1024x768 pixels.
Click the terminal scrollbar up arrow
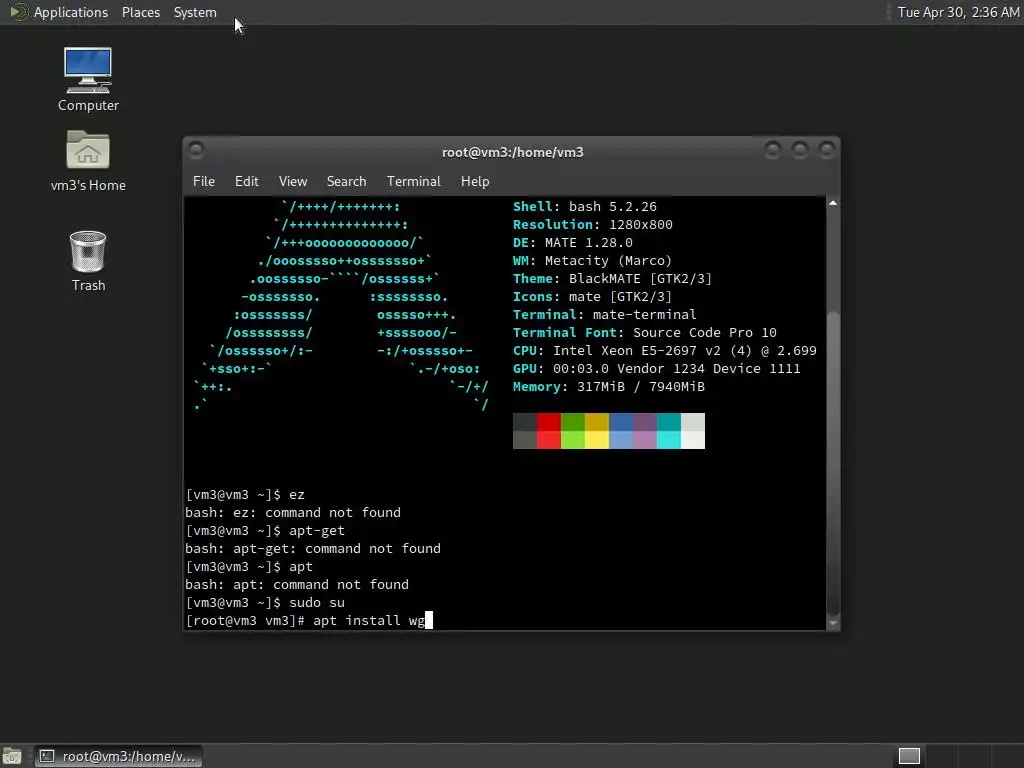(833, 204)
